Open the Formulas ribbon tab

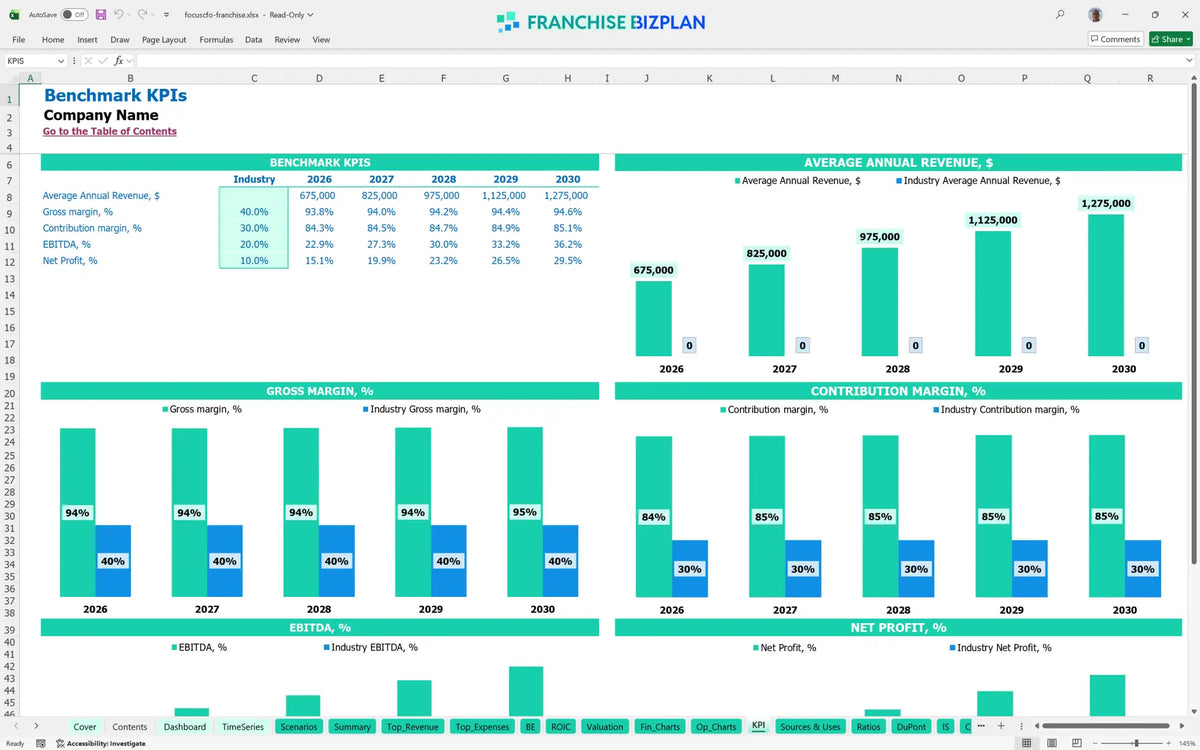216,40
